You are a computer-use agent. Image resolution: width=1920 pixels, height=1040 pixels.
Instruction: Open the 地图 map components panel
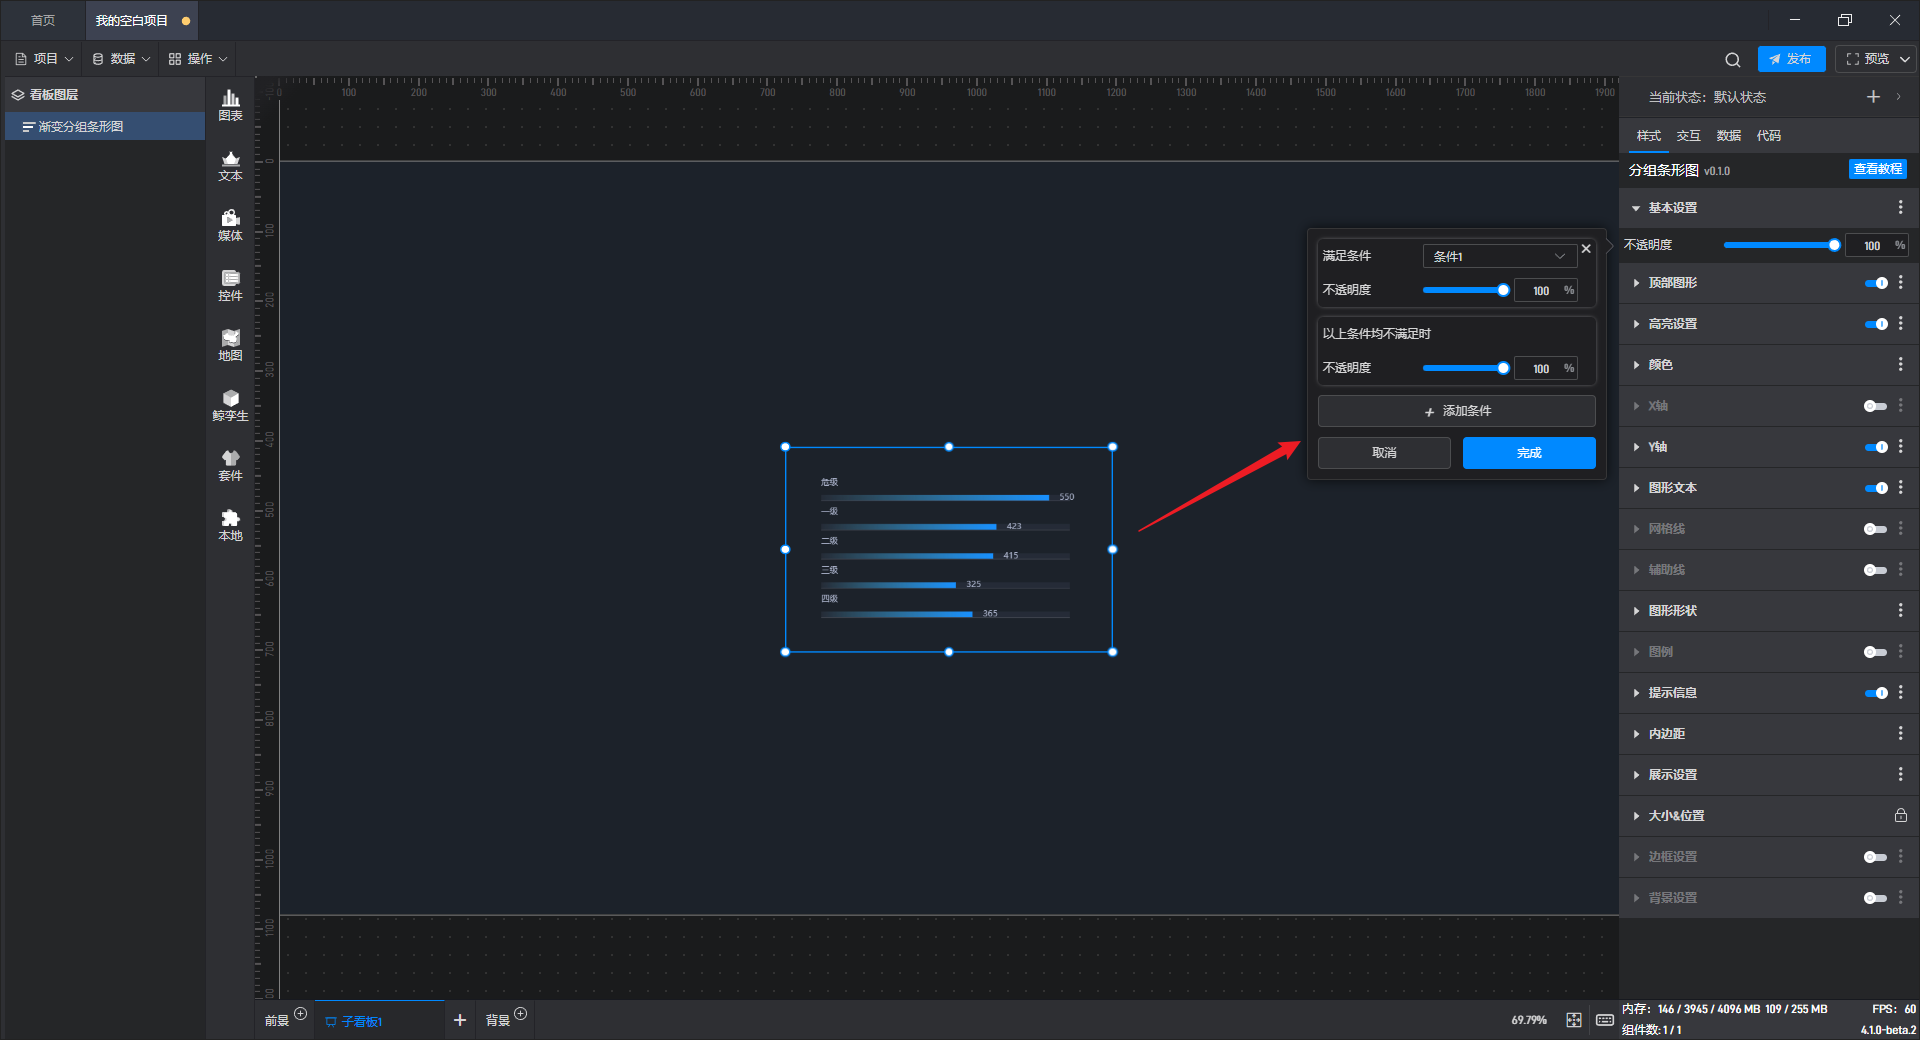coord(230,345)
